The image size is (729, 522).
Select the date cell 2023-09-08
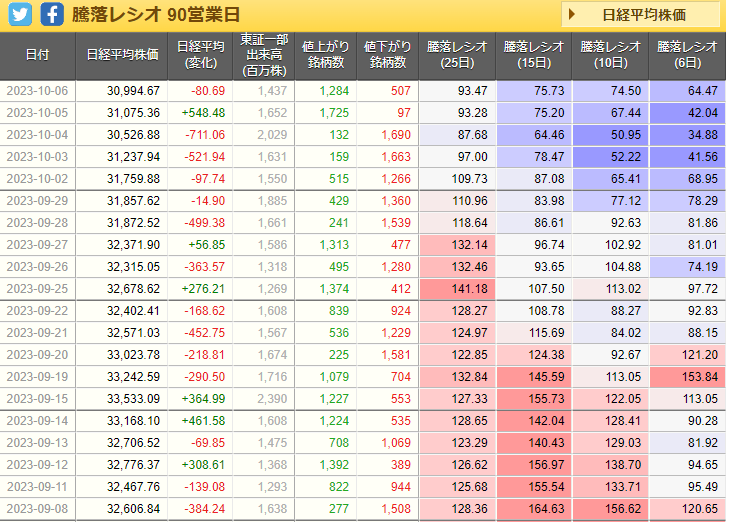(37, 509)
